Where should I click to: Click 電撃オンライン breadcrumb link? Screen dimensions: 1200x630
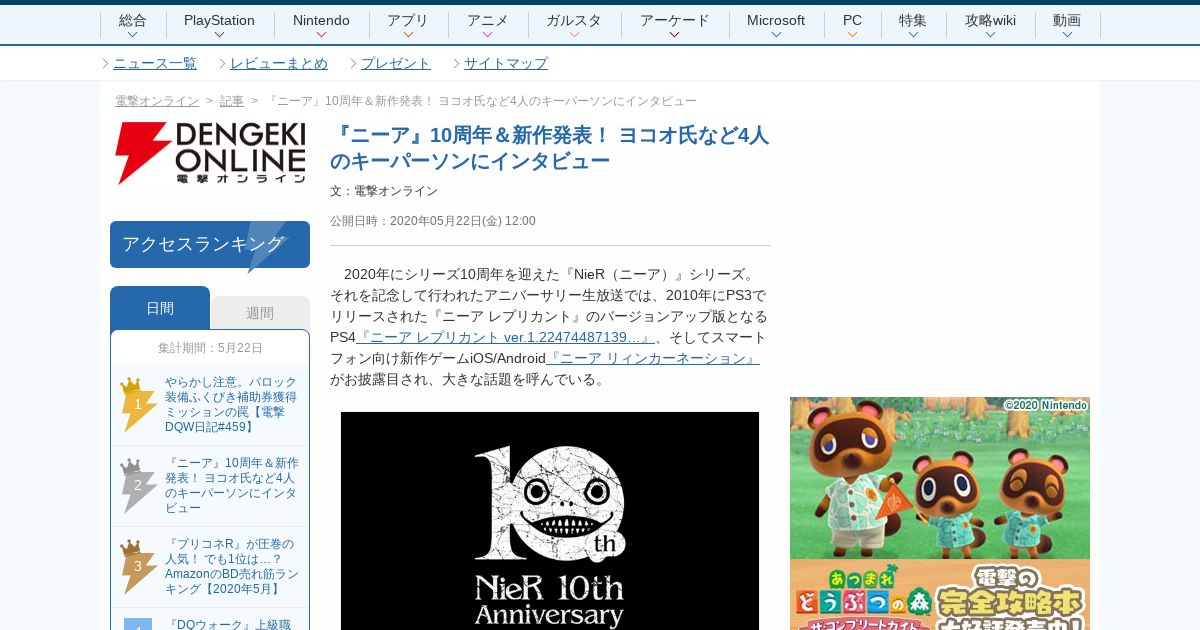point(157,101)
